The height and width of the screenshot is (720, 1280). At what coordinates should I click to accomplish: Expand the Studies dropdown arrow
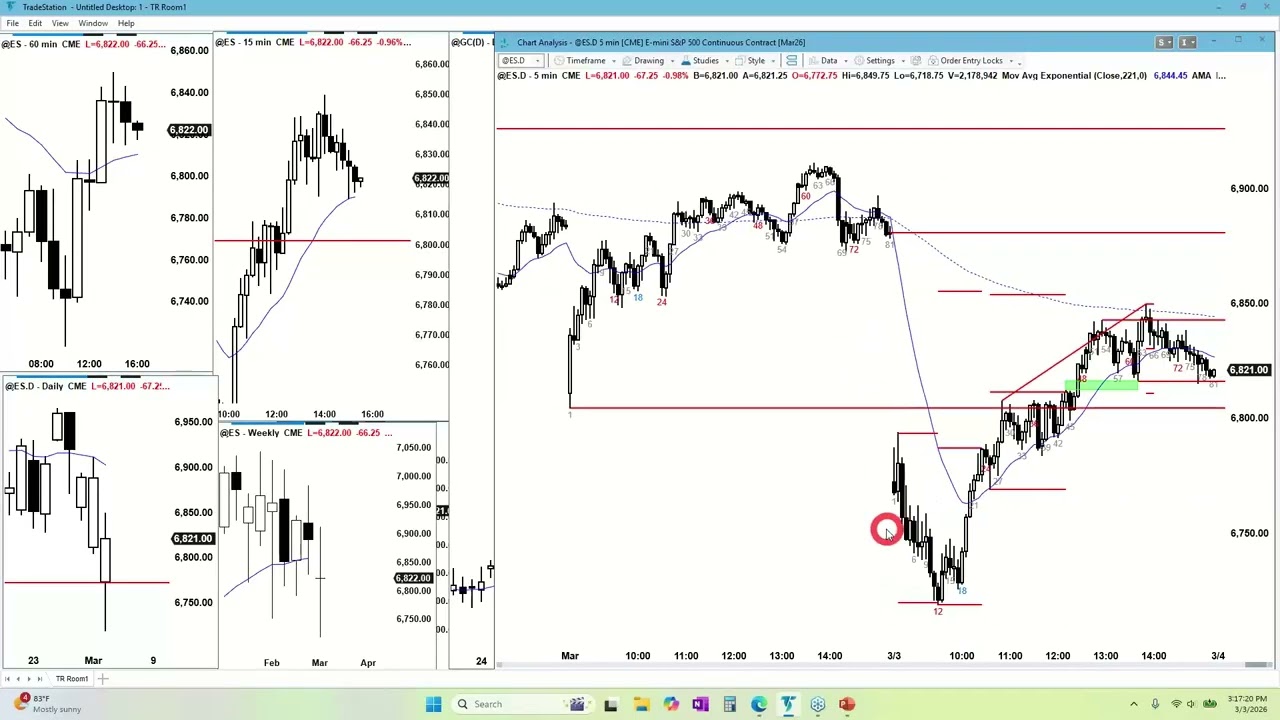727,61
